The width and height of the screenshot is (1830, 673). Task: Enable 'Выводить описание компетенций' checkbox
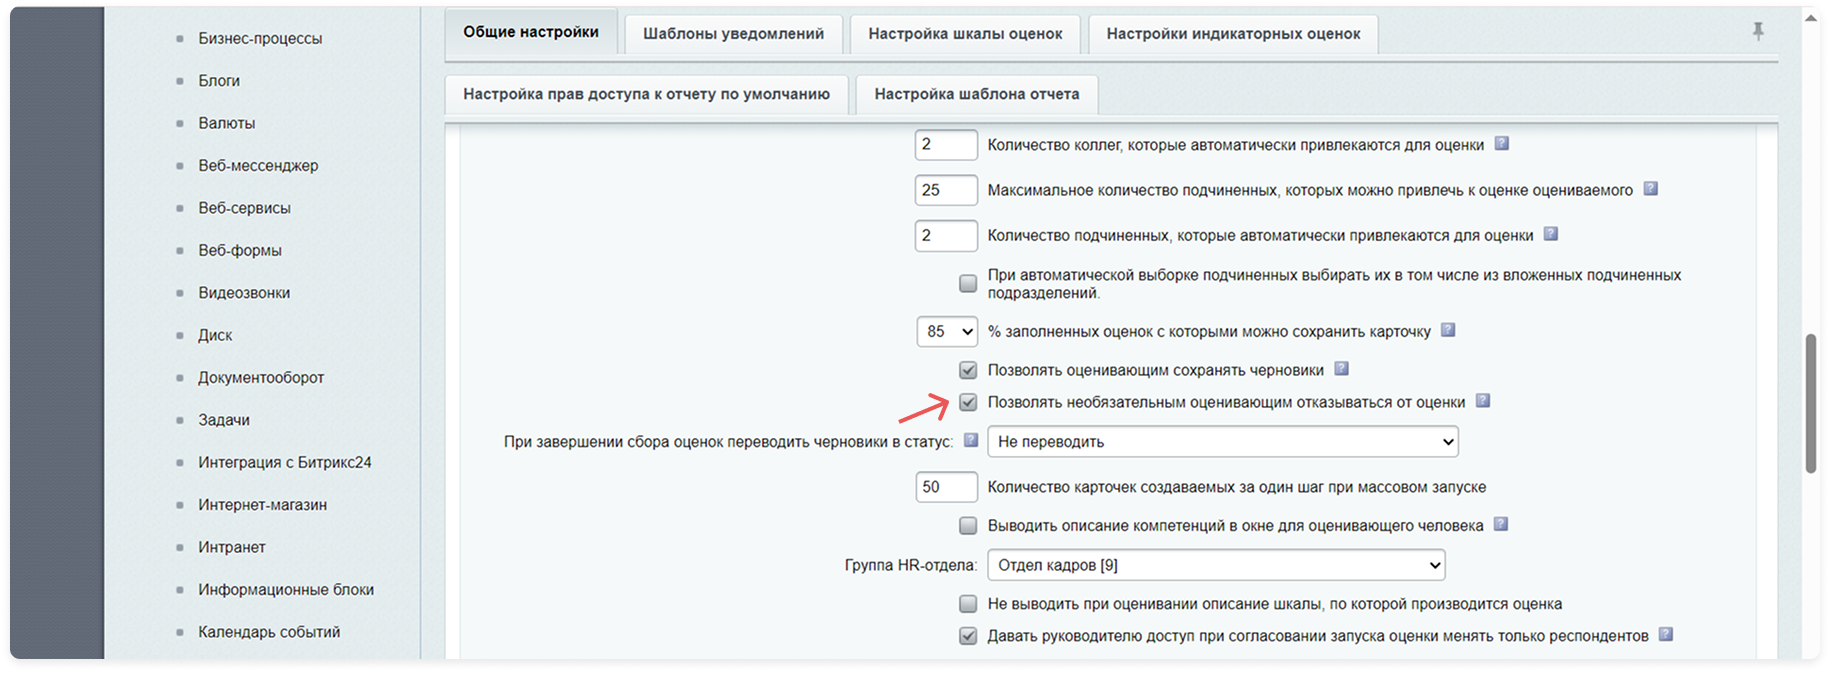(968, 526)
